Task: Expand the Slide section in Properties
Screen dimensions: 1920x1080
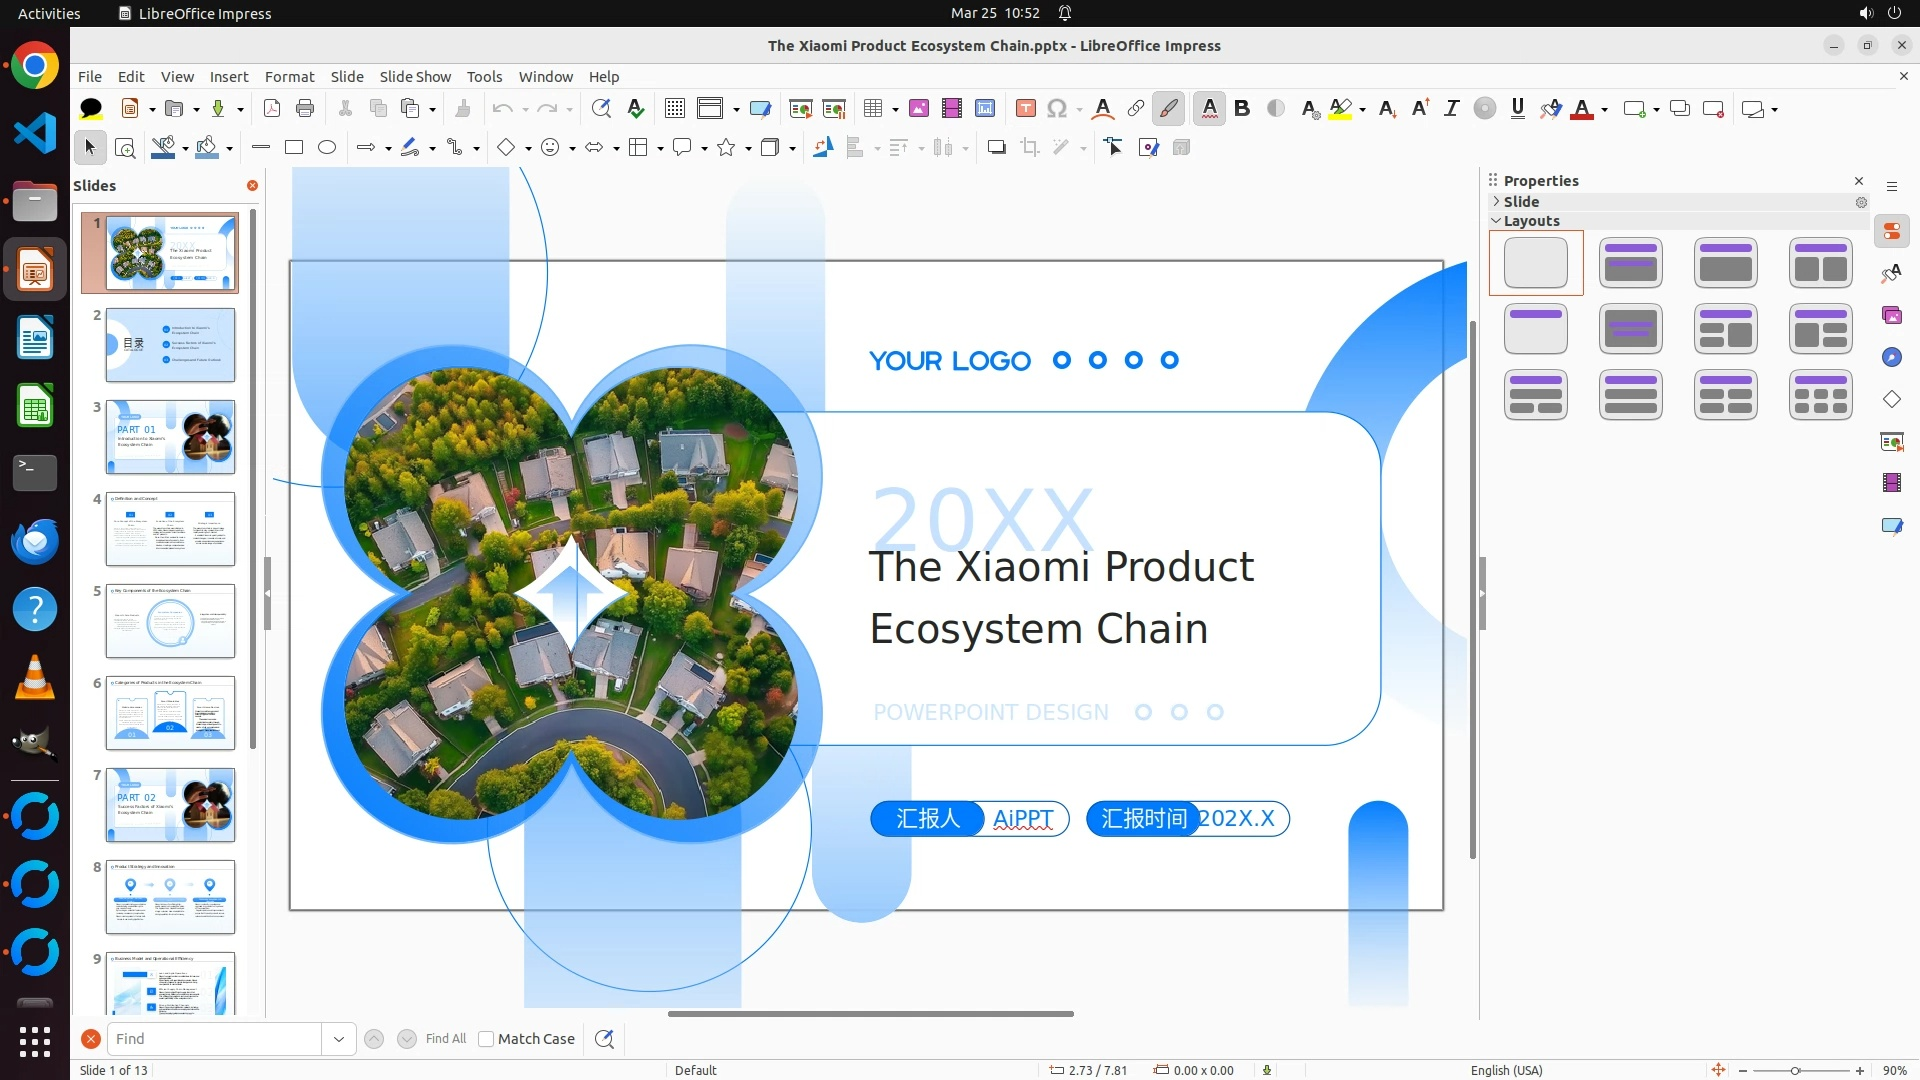Action: [x=1520, y=202]
